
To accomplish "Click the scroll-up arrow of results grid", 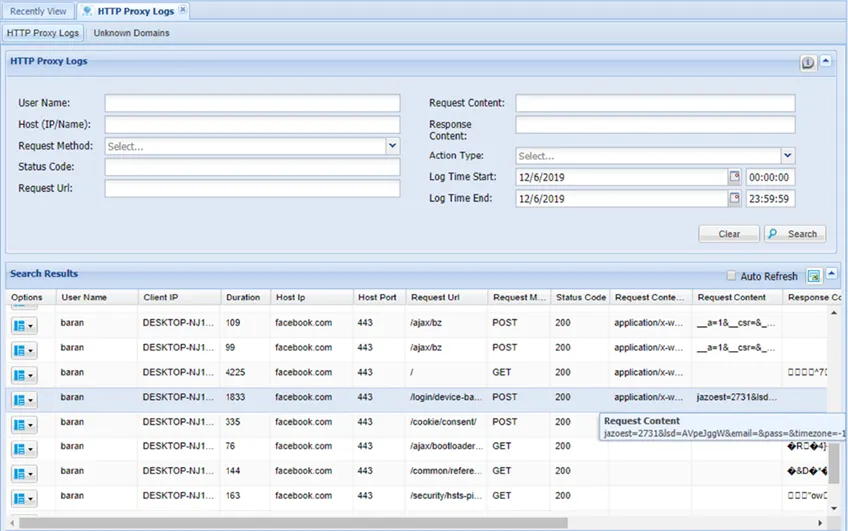I will pos(833,313).
